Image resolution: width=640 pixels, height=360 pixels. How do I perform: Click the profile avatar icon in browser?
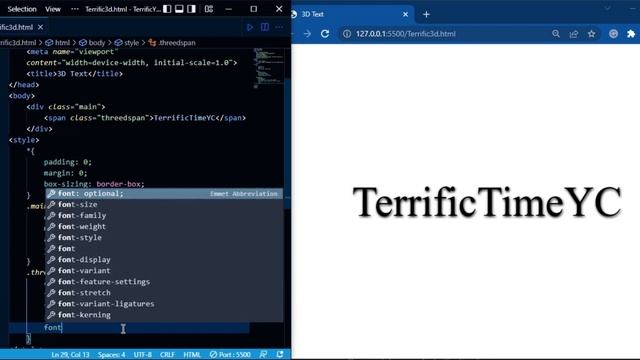613,34
